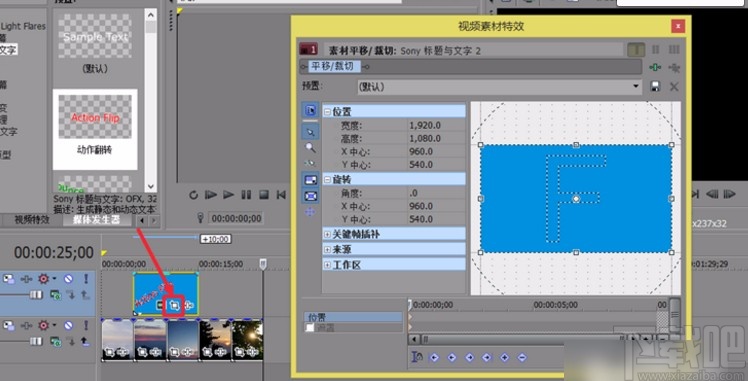Click the left tab-scroll arrow beside 媒体发生器
Screen dimensions: 748x381
coord(142,220)
